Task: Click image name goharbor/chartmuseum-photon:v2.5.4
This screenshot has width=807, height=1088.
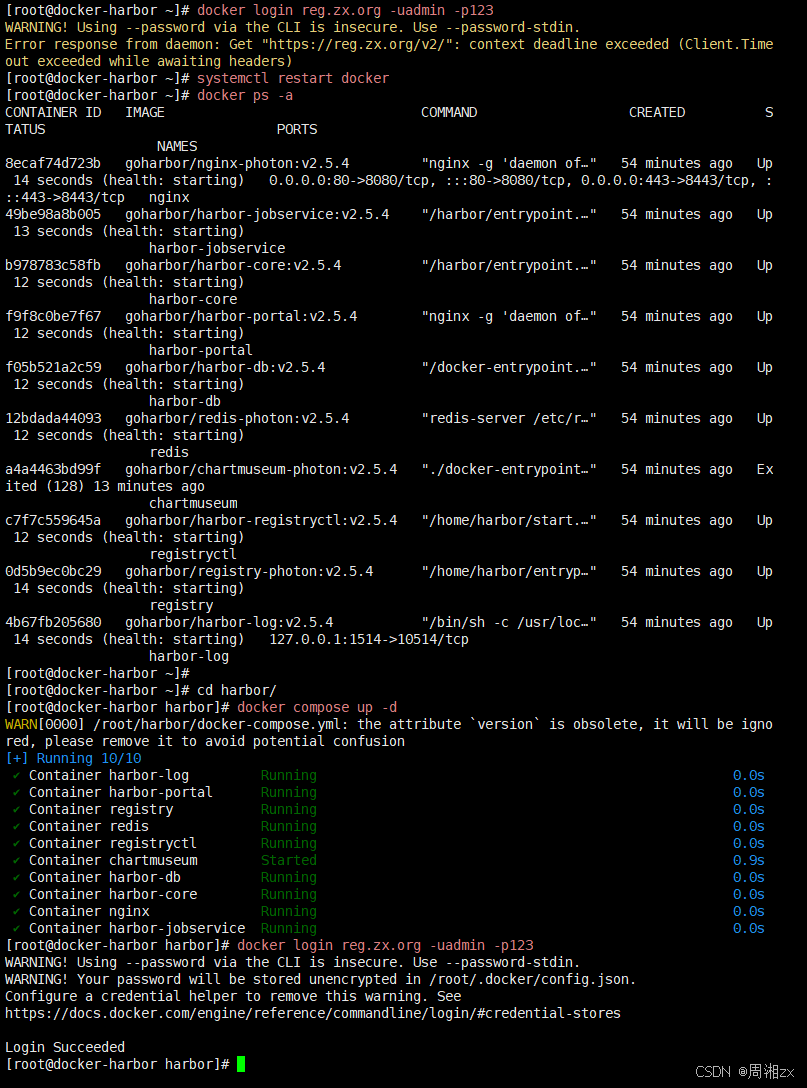Action: tap(262, 469)
